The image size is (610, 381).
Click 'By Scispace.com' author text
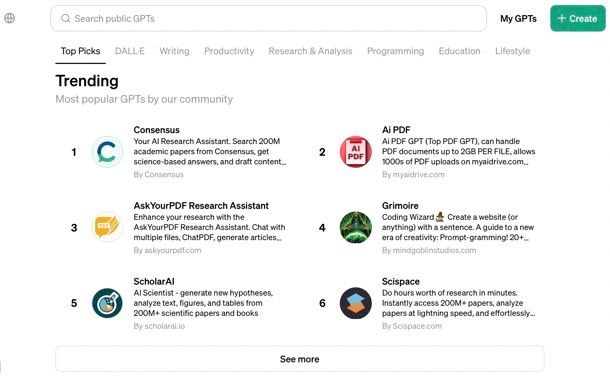412,326
